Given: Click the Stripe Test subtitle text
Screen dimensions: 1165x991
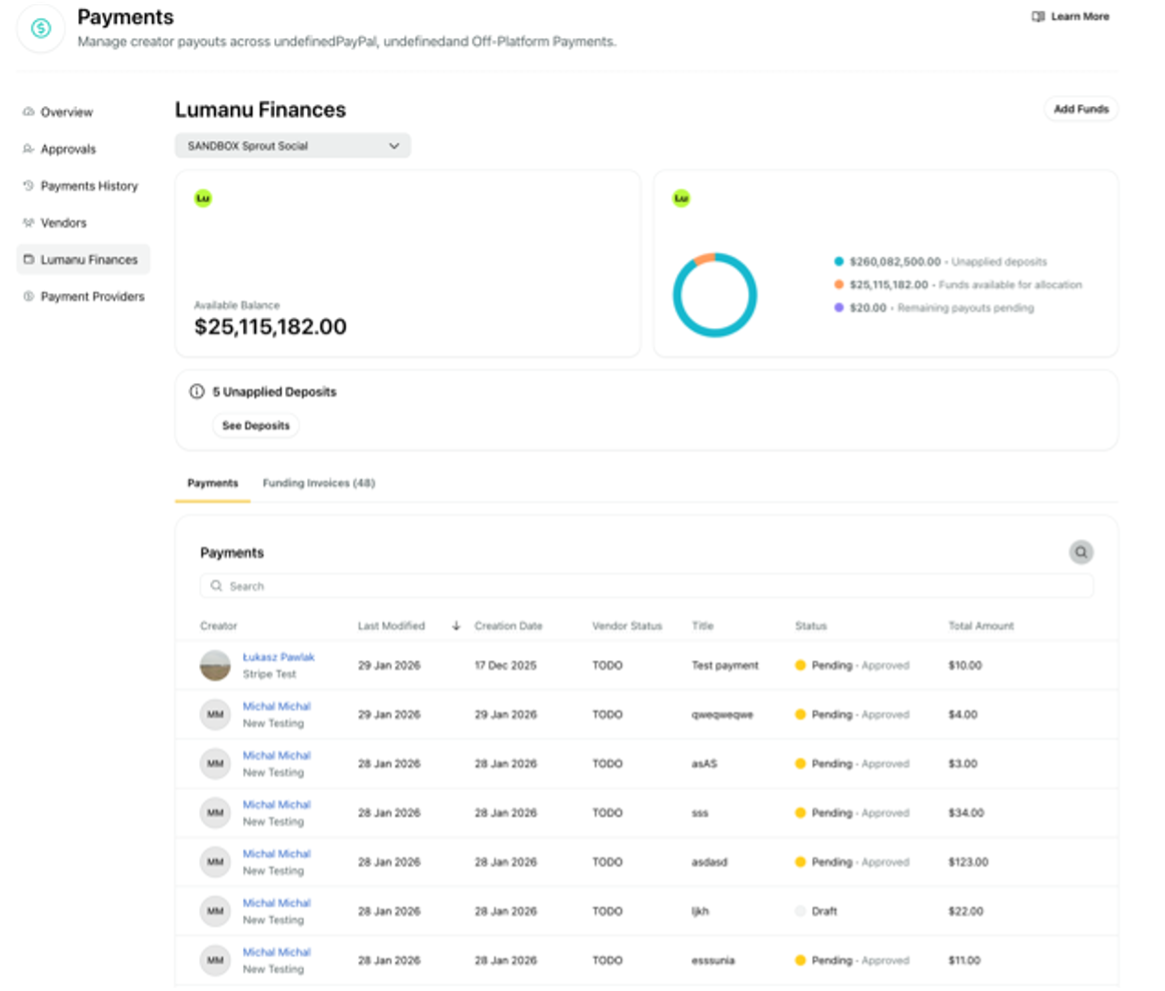Looking at the screenshot, I should [269, 674].
